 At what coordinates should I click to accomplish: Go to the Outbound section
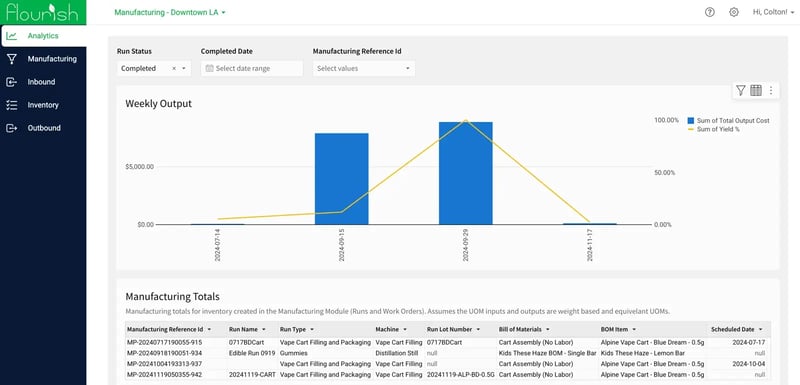[x=44, y=129]
